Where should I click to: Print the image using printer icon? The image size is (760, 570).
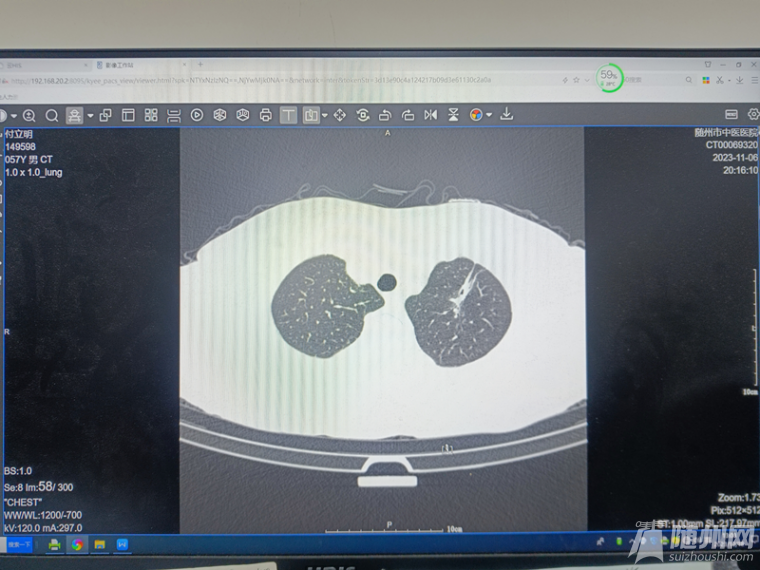[x=265, y=115]
